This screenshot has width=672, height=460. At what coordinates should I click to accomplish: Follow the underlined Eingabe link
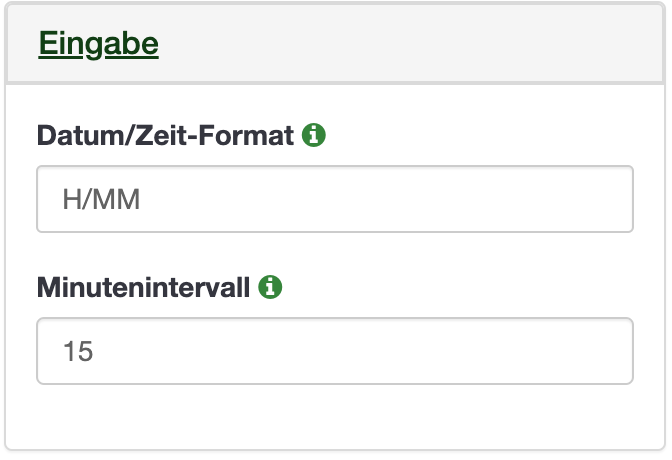(x=99, y=43)
